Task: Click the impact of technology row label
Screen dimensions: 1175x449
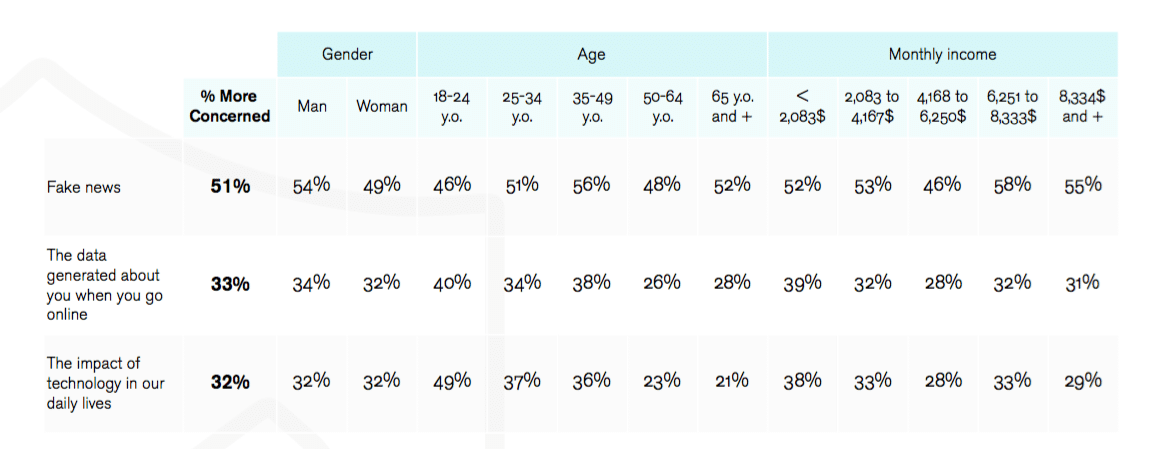Action: pos(106,383)
